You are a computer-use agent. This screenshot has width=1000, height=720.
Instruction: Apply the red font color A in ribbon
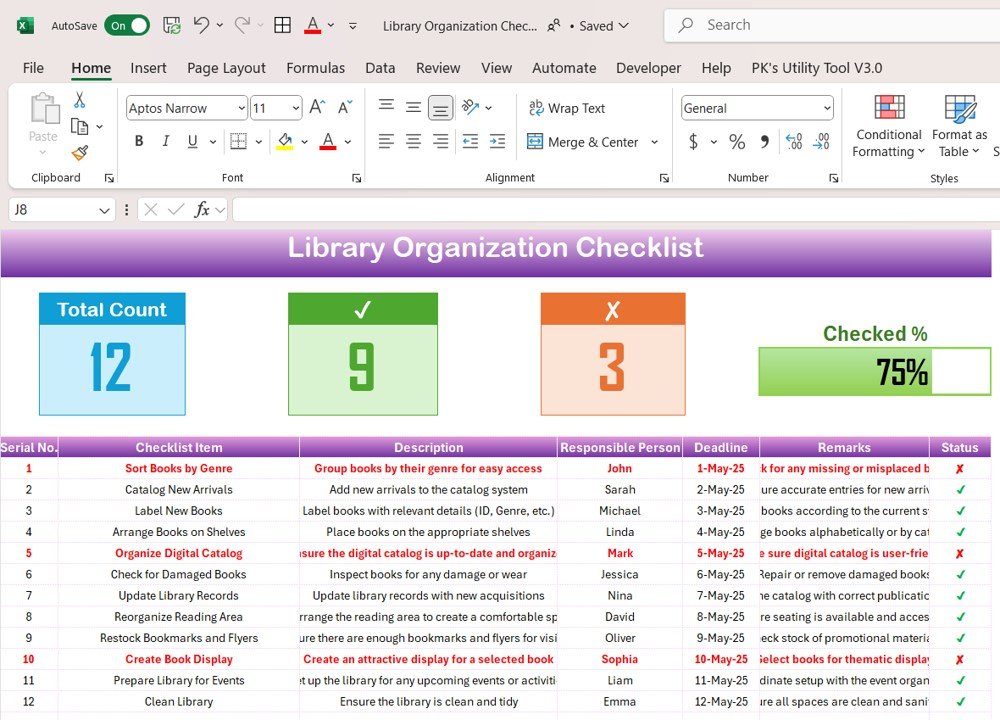[x=328, y=141]
